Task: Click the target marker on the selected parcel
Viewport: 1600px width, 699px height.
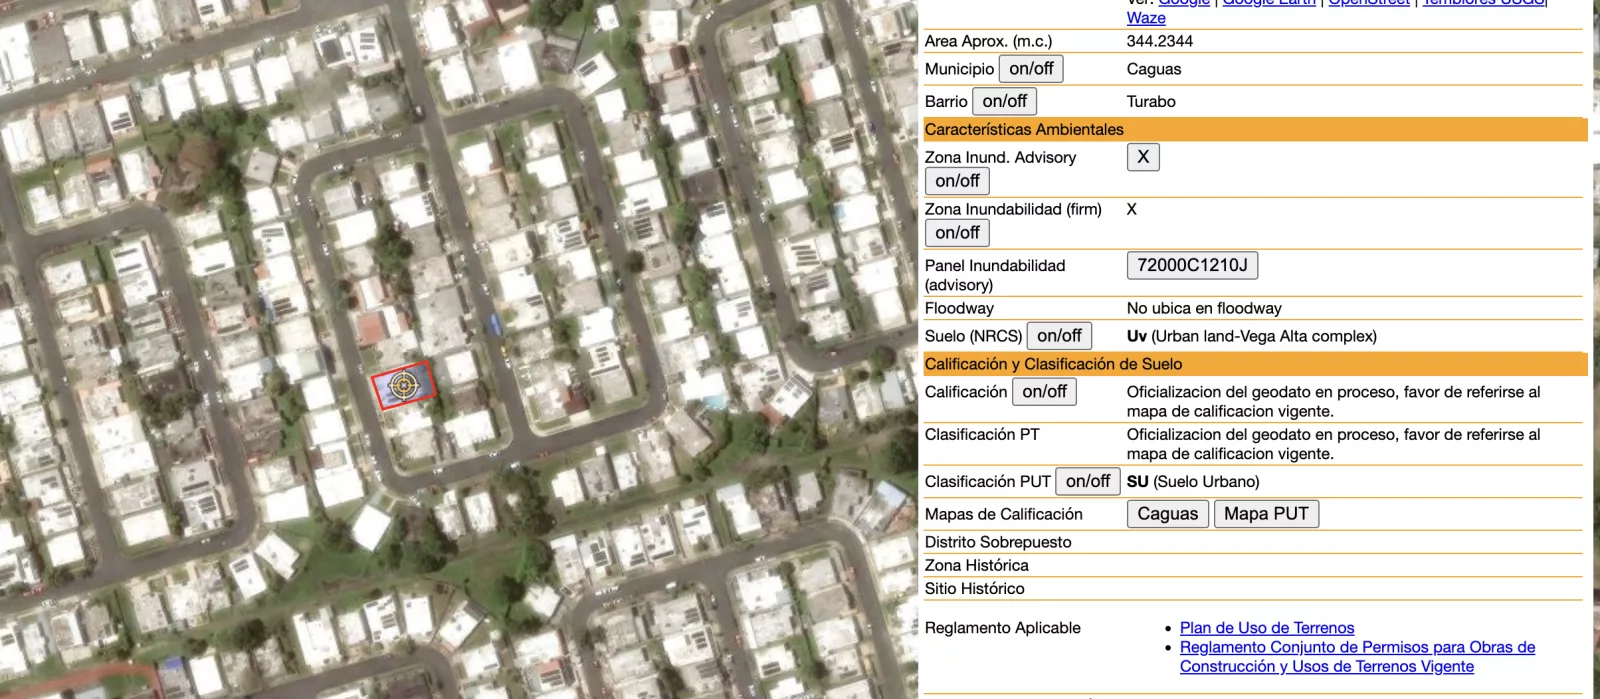Action: 403,385
